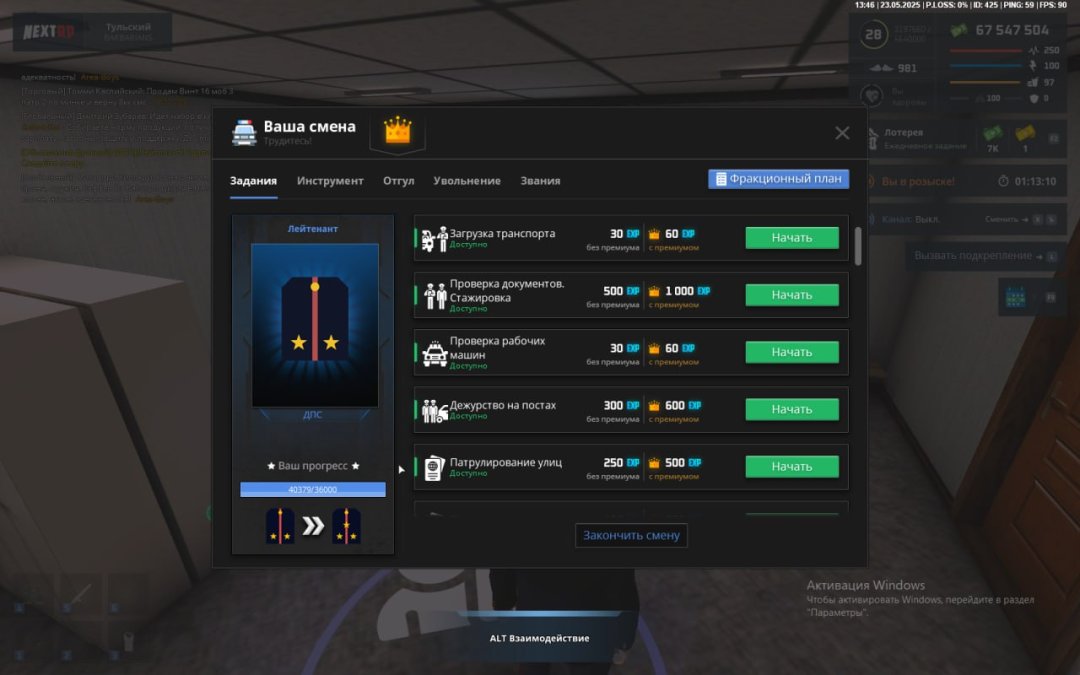Click the Лейтенант rank badge image

[315, 324]
